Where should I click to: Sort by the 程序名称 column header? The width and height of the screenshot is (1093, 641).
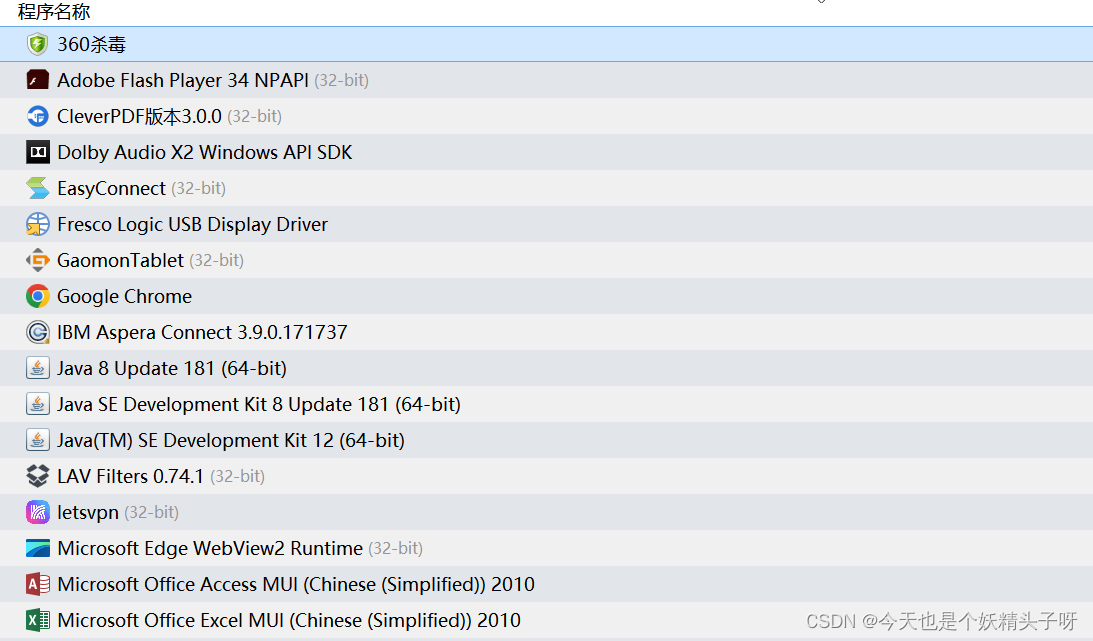pos(54,11)
